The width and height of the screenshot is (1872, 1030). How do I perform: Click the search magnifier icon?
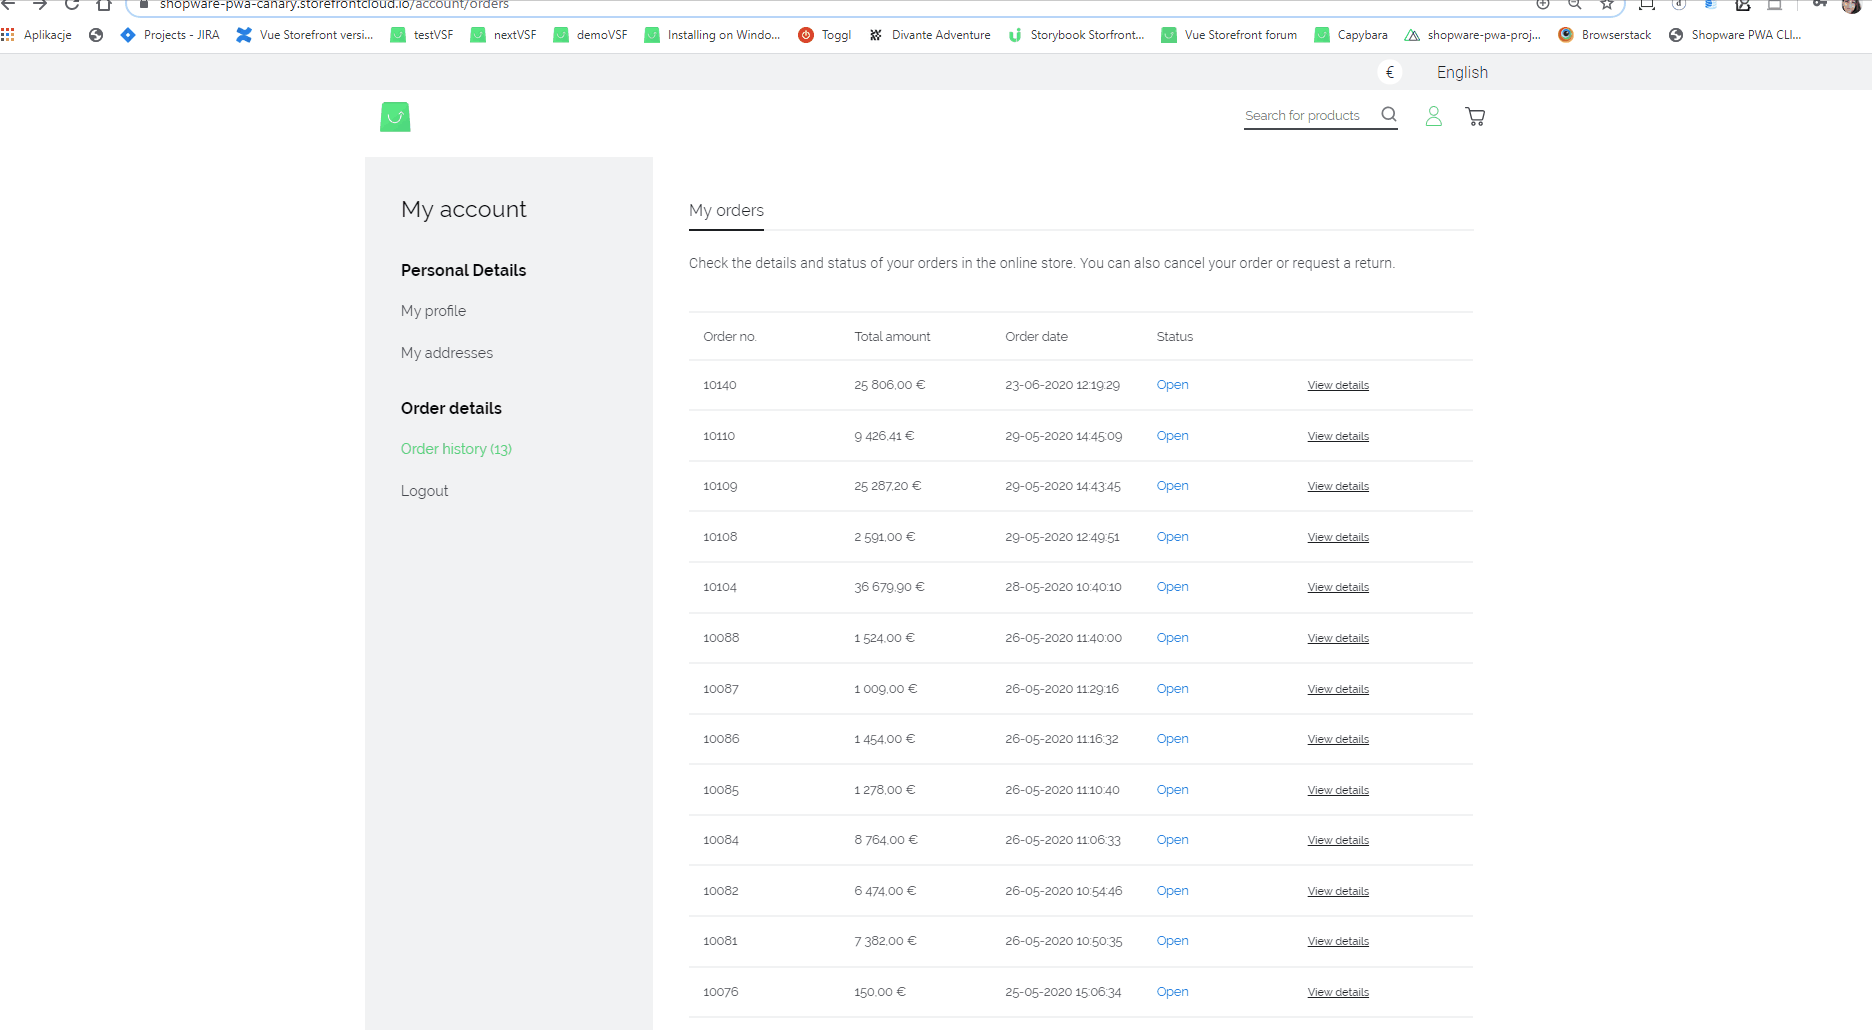pyautogui.click(x=1389, y=114)
